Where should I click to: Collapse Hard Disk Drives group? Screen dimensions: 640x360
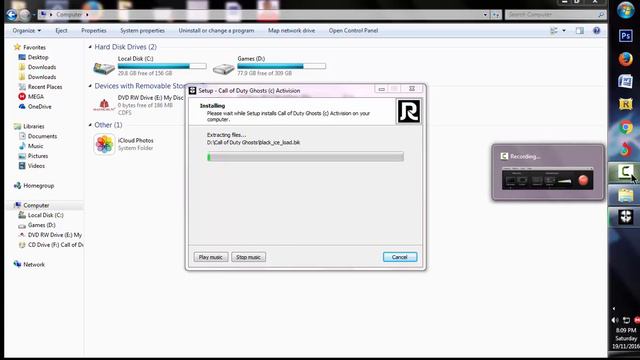(90, 47)
